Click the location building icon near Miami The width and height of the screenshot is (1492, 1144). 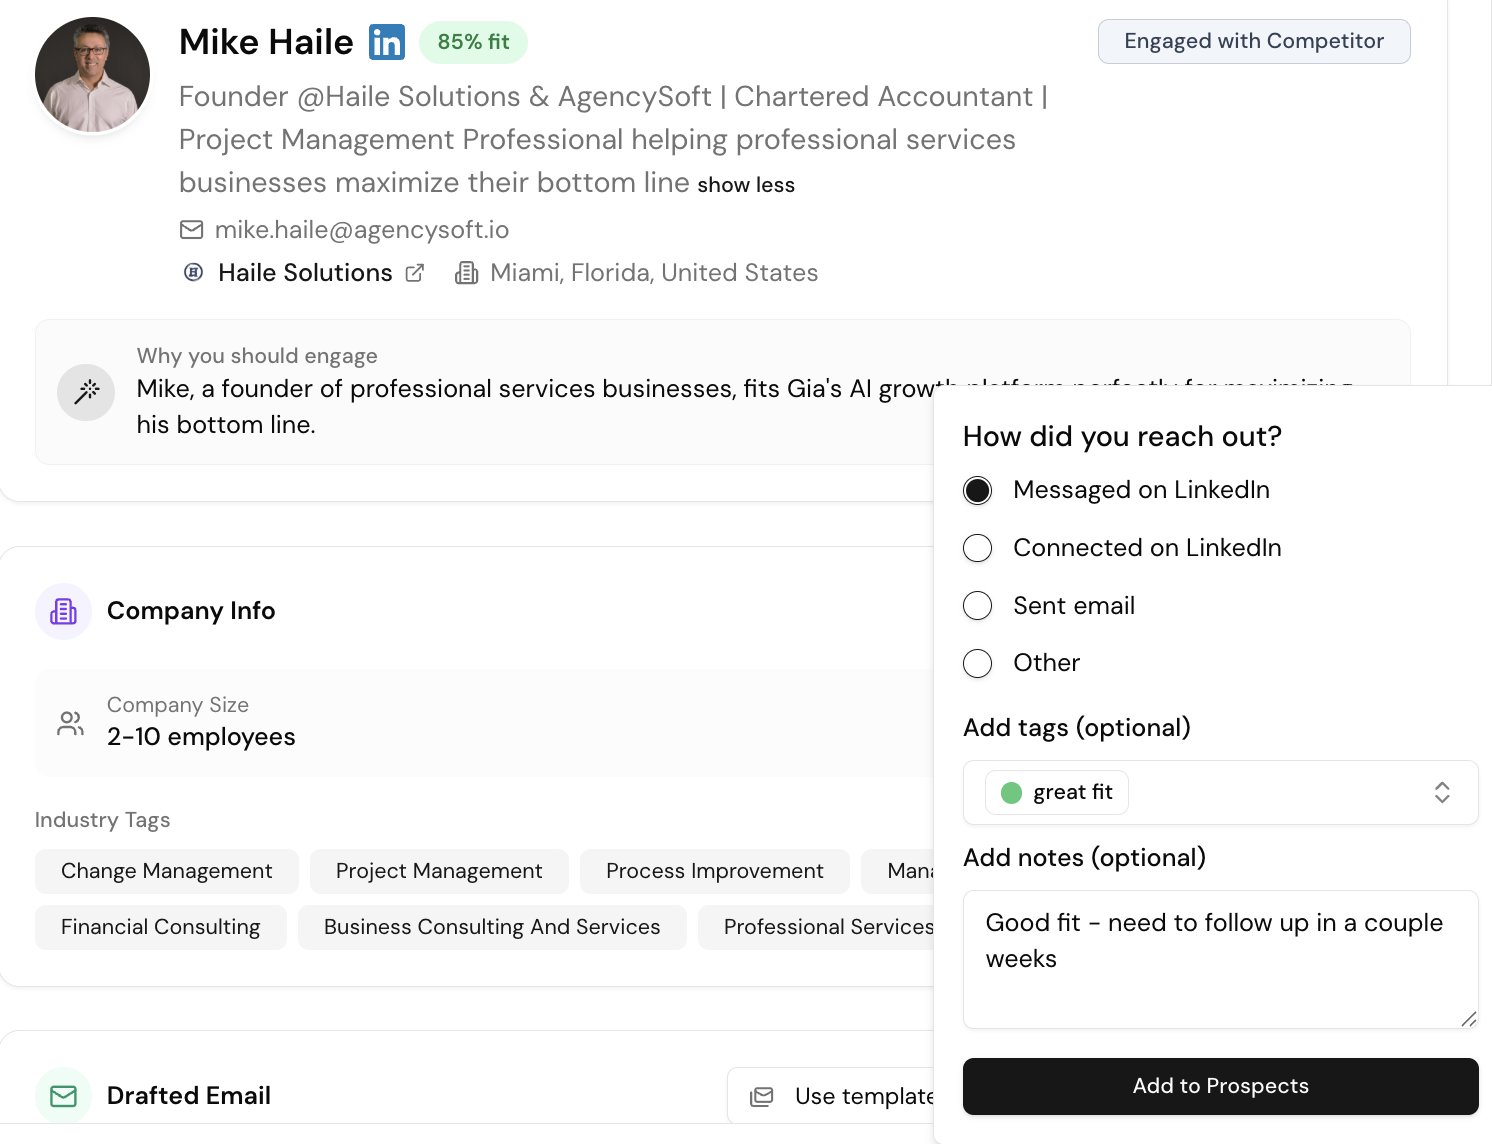click(466, 273)
